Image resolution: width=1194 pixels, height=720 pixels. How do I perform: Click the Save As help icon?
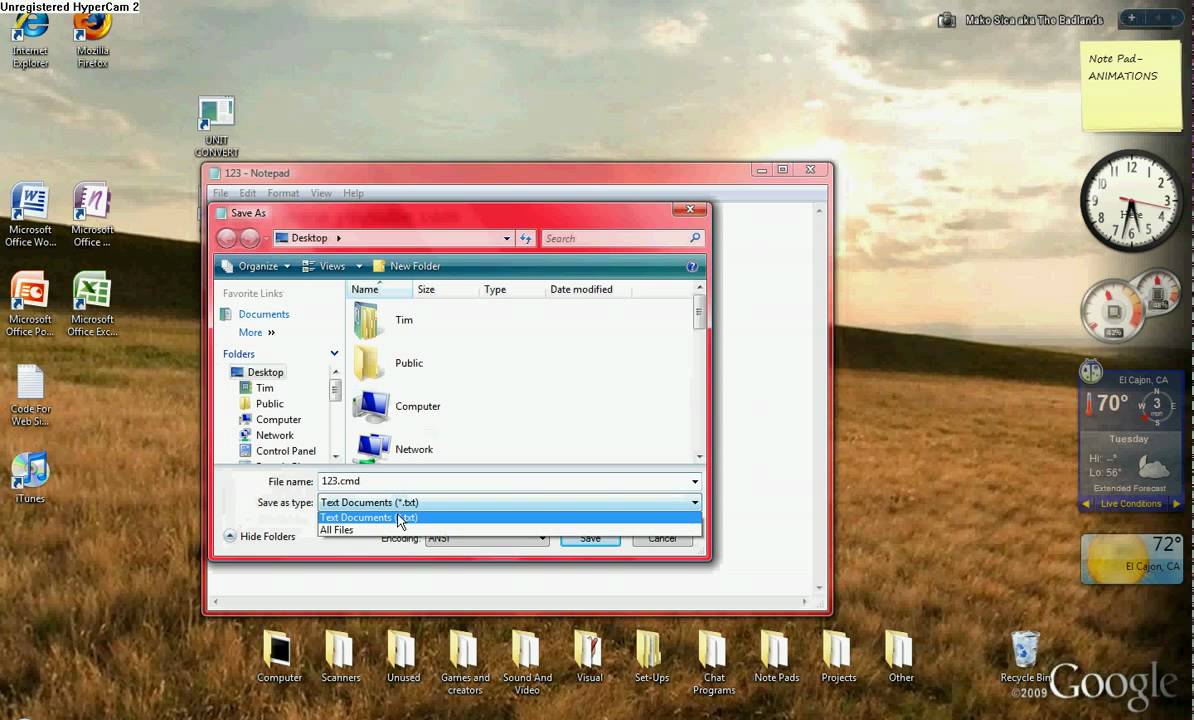click(692, 267)
